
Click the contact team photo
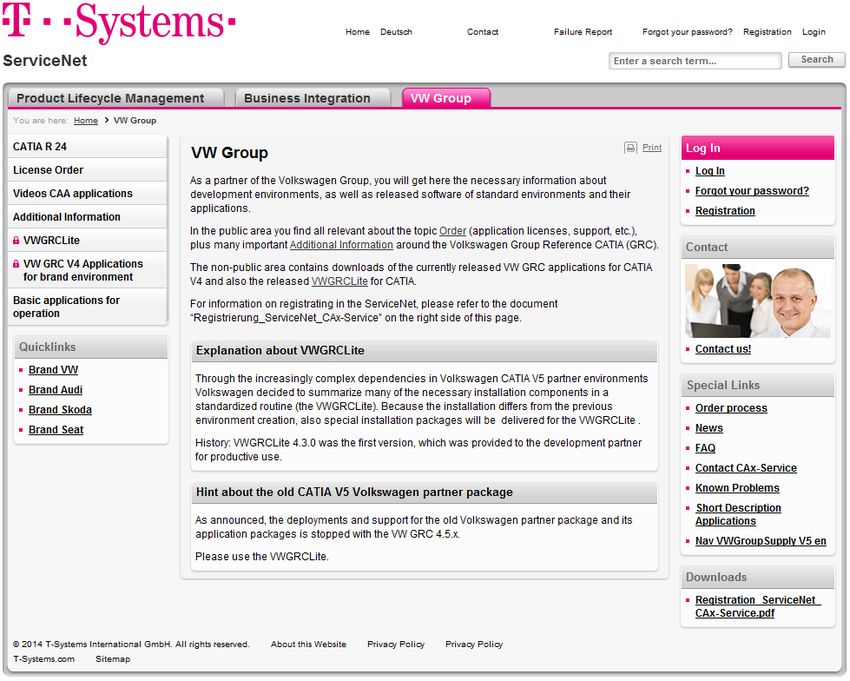pyautogui.click(x=757, y=301)
